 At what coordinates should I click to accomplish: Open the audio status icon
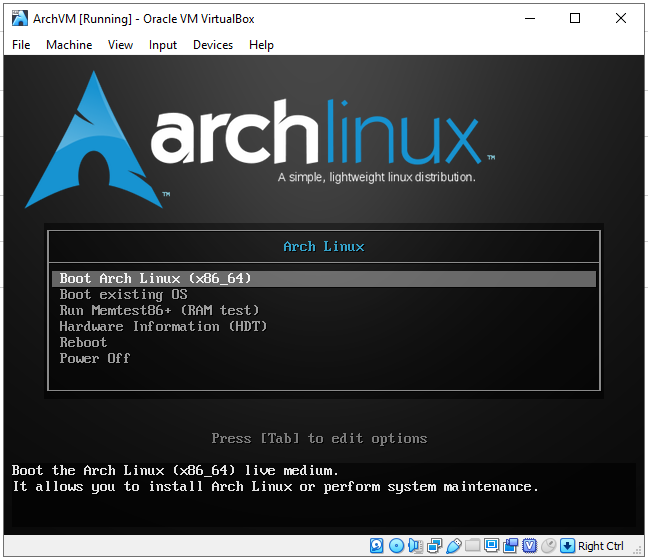click(x=415, y=546)
